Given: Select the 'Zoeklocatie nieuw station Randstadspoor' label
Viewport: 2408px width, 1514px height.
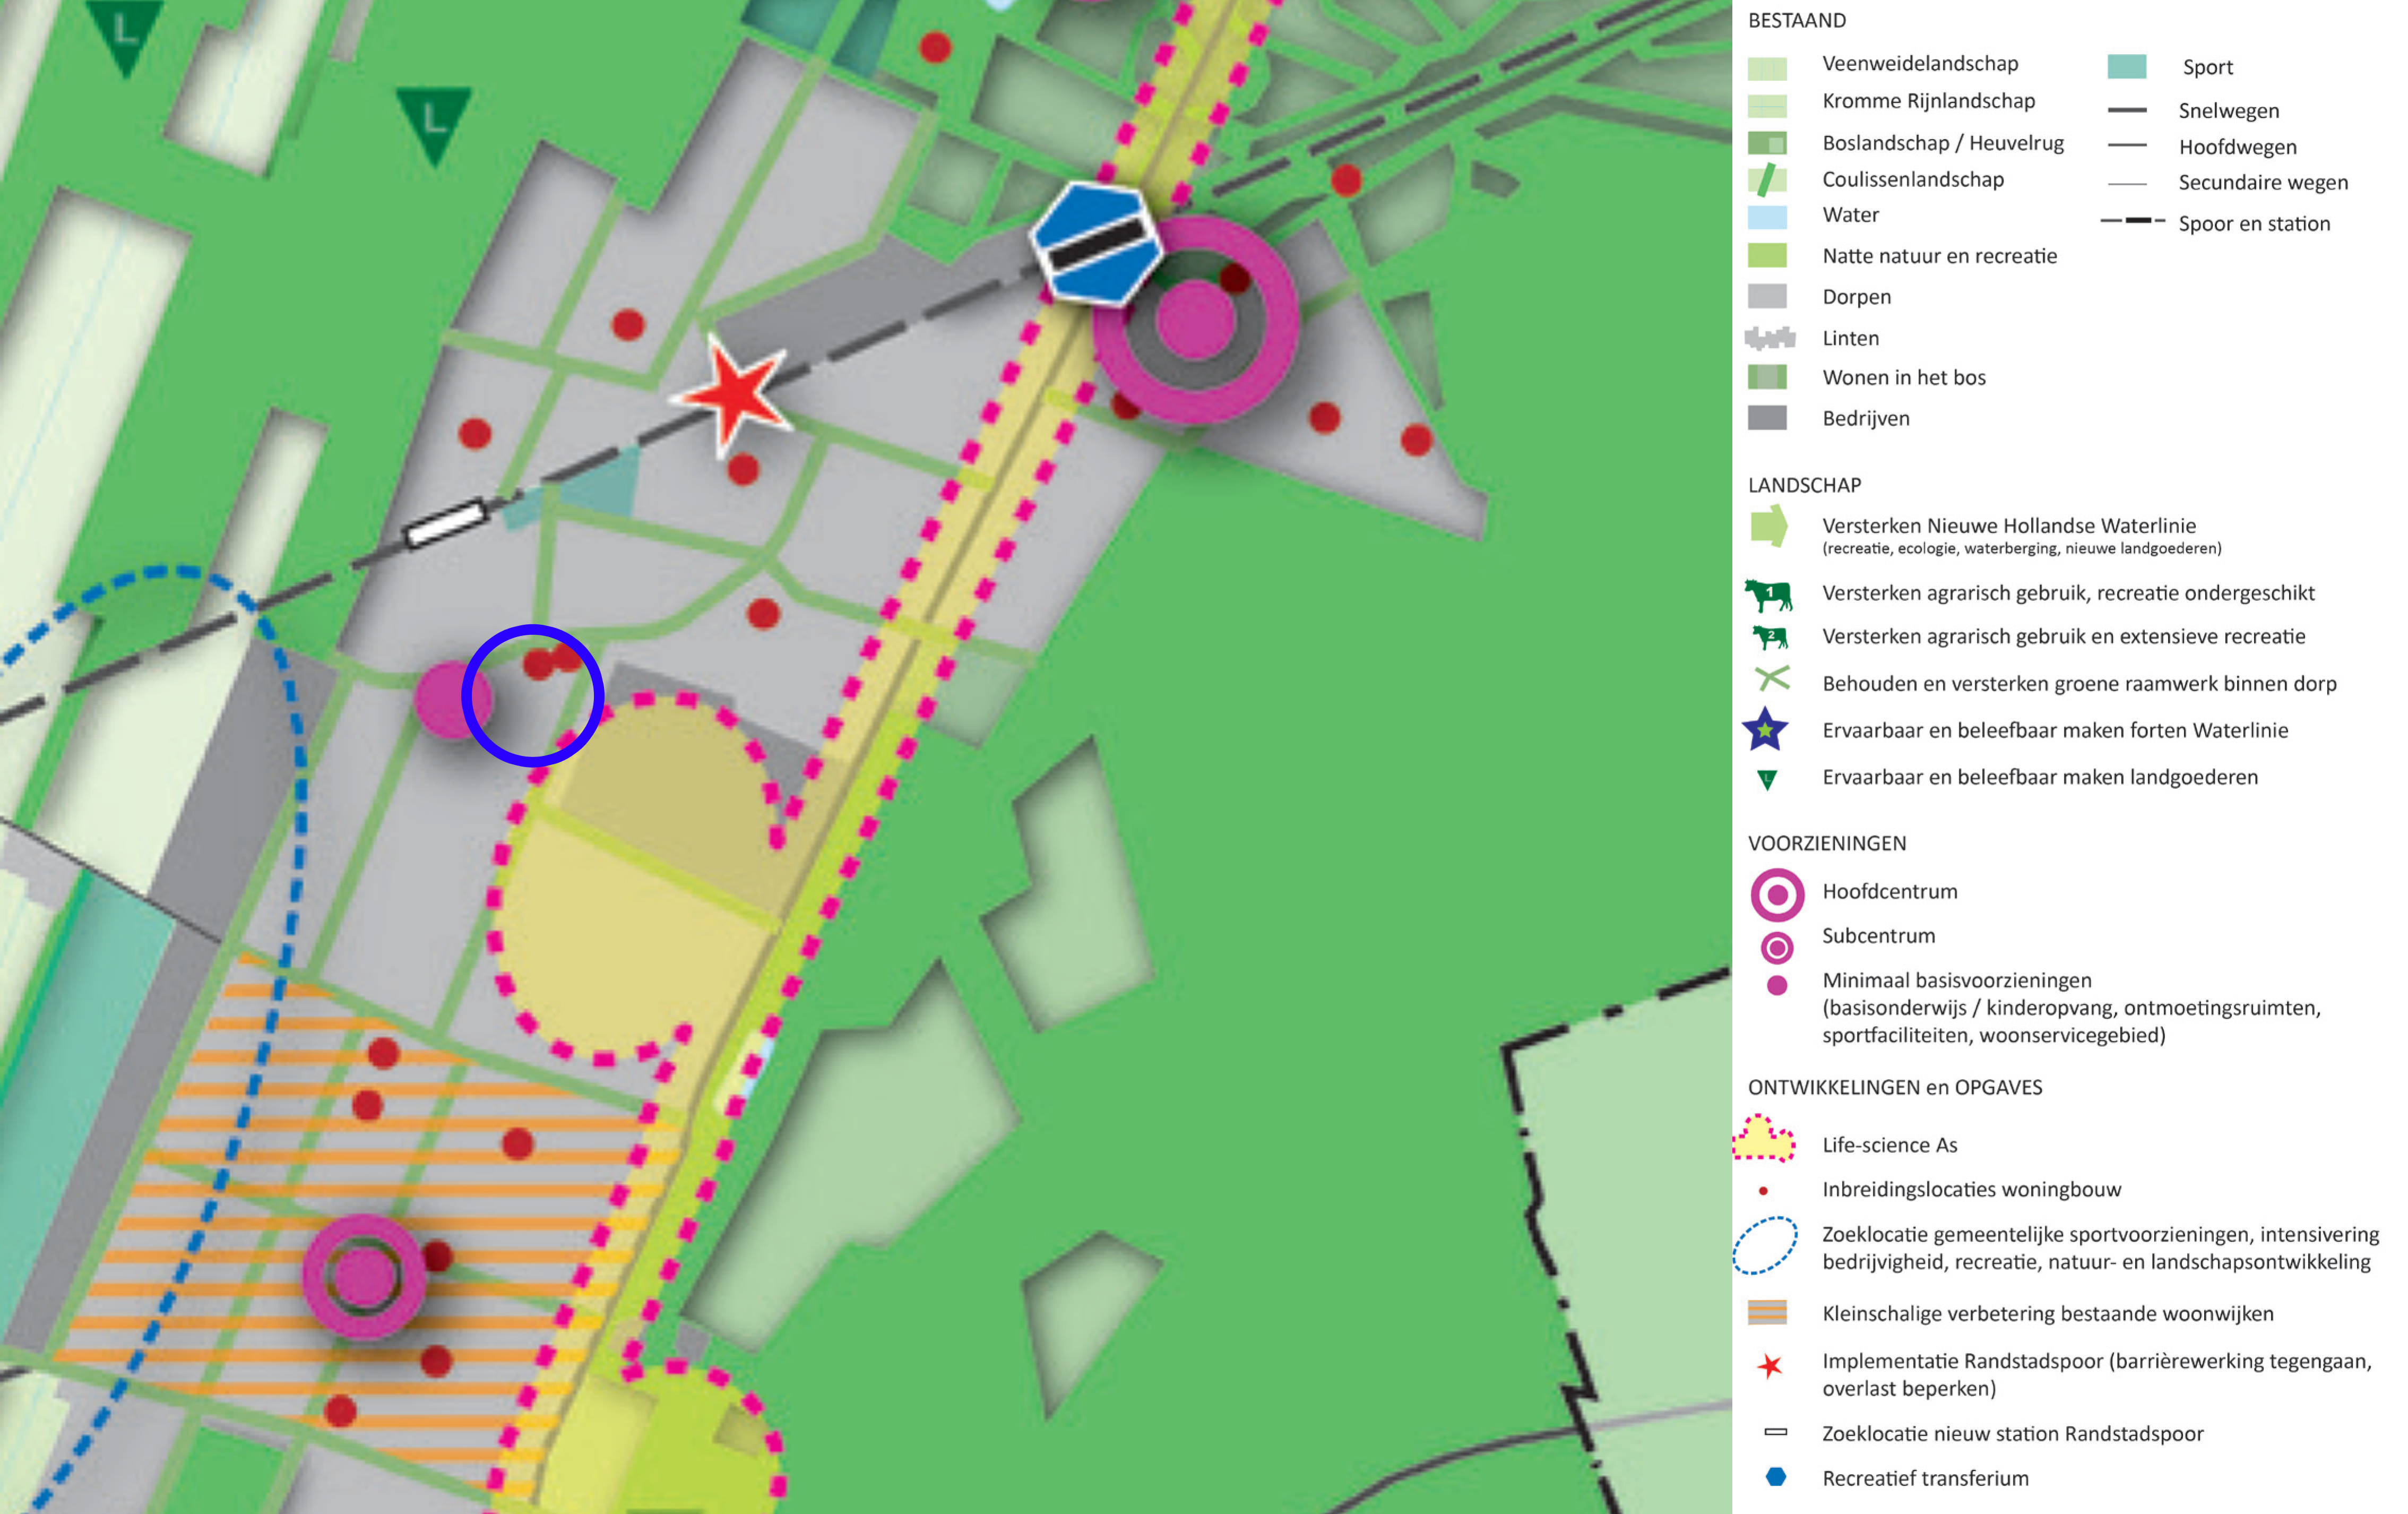Looking at the screenshot, I should click(x=2013, y=1433).
